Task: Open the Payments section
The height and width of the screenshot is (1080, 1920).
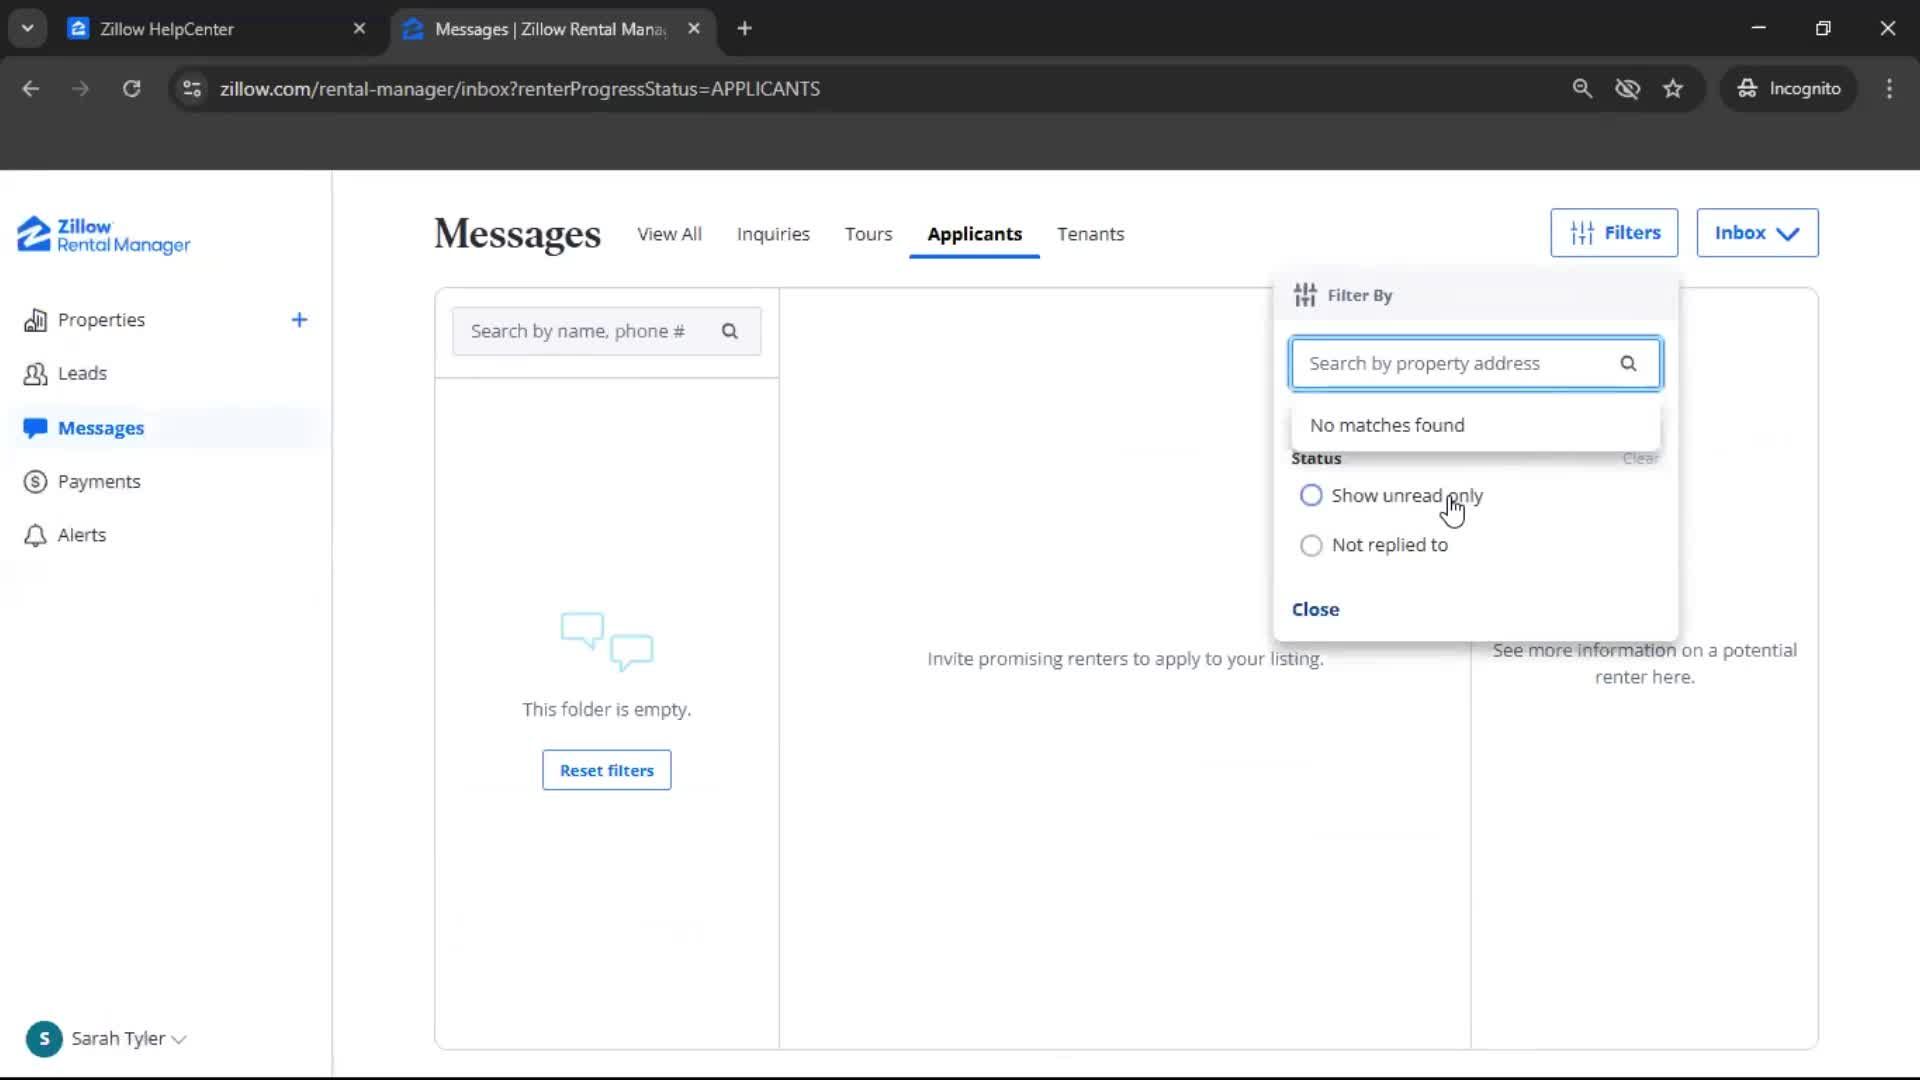Action: click(x=100, y=481)
